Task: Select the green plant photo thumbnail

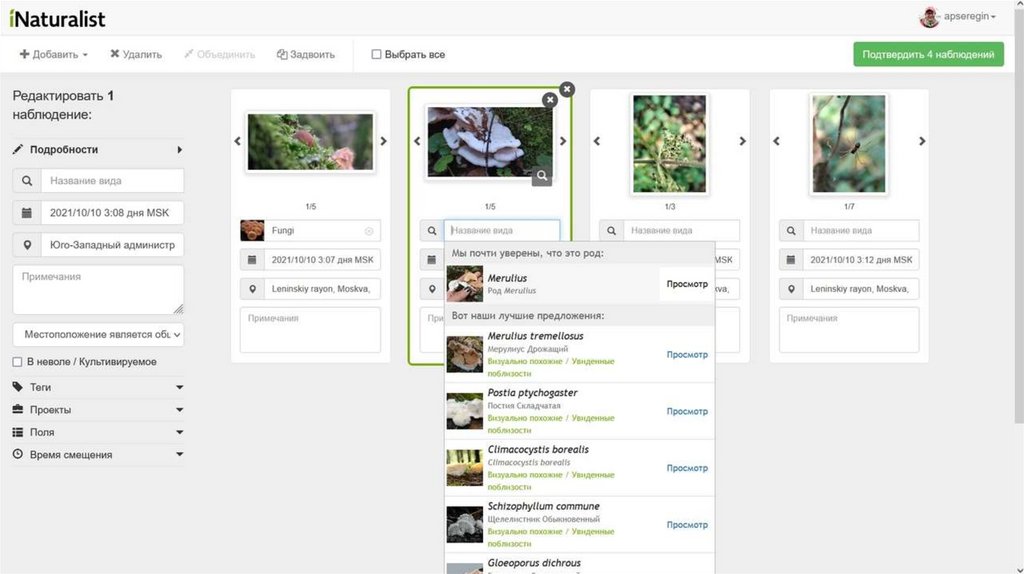Action: point(669,144)
